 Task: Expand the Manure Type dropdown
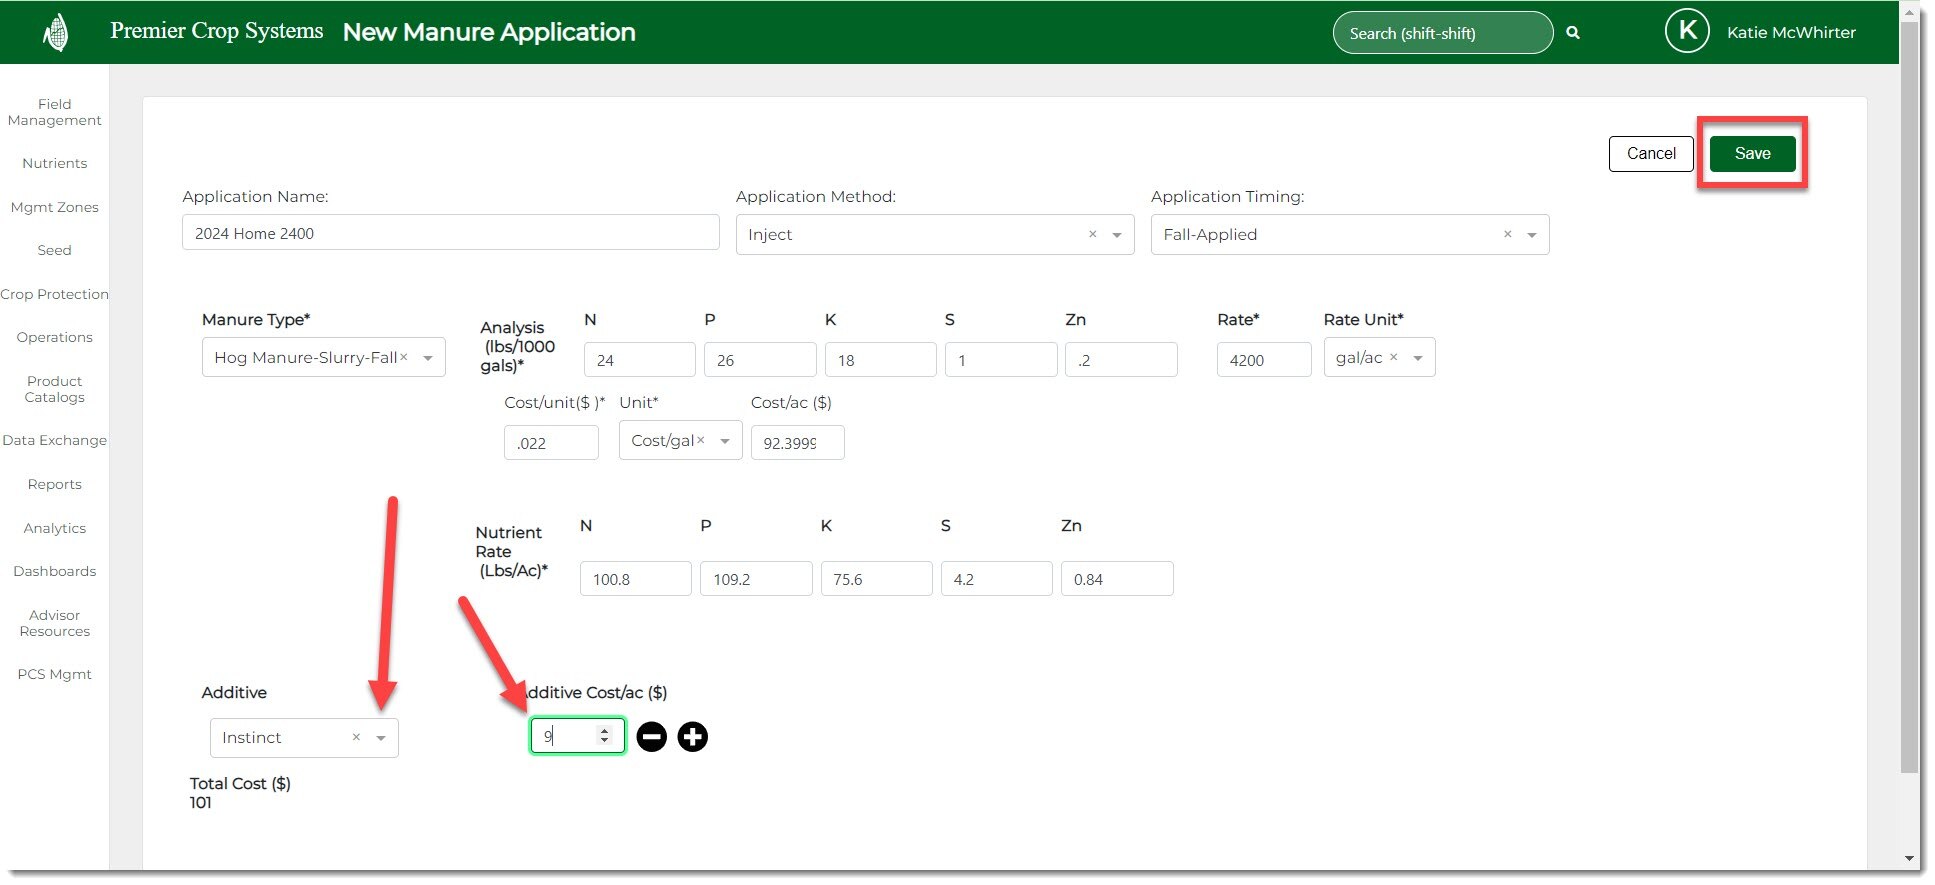point(428,358)
